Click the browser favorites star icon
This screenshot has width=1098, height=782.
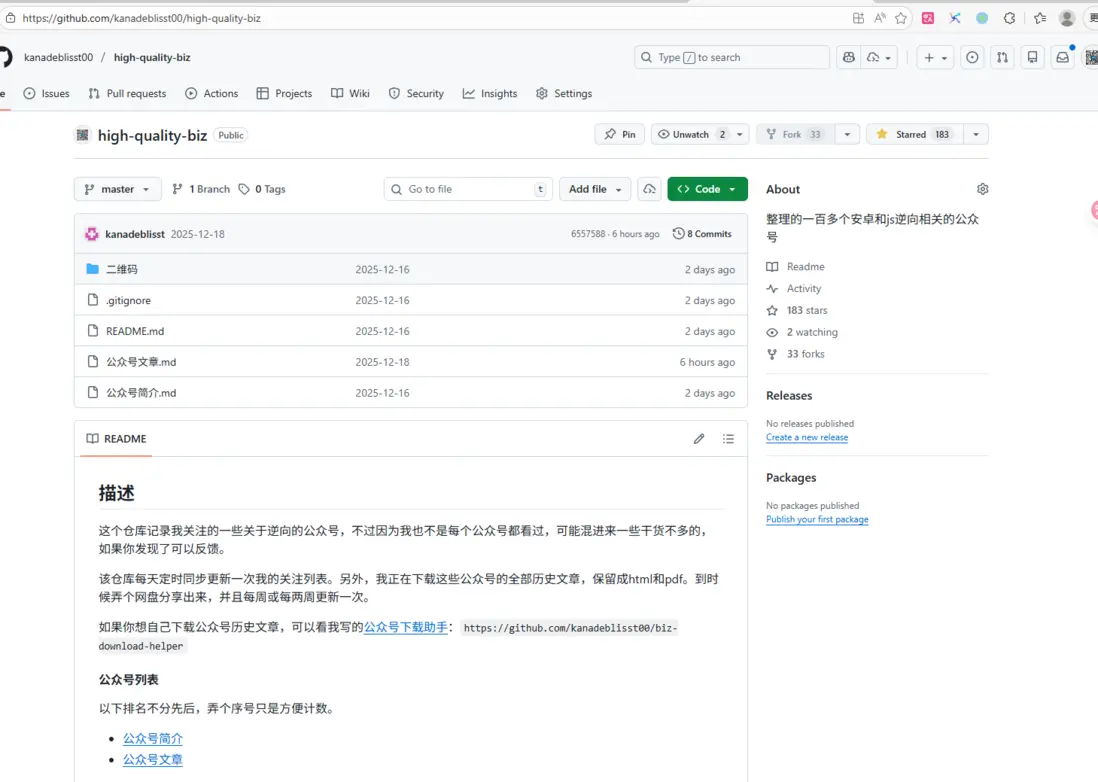pyautogui.click(x=901, y=18)
